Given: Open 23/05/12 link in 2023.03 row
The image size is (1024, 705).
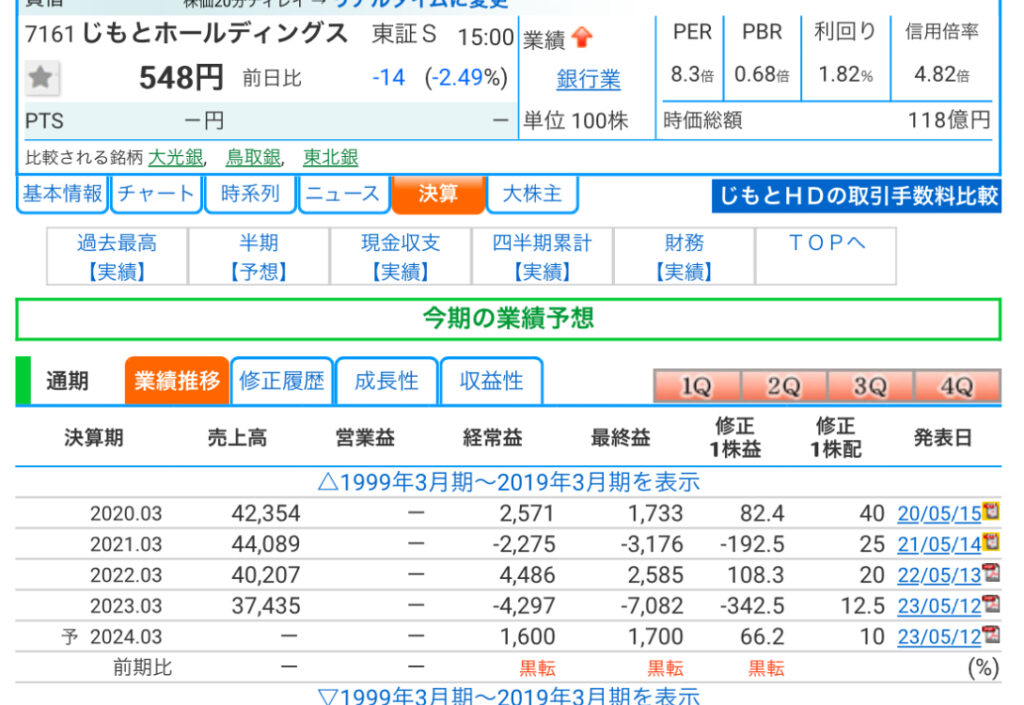Looking at the screenshot, I should pyautogui.click(x=939, y=606).
